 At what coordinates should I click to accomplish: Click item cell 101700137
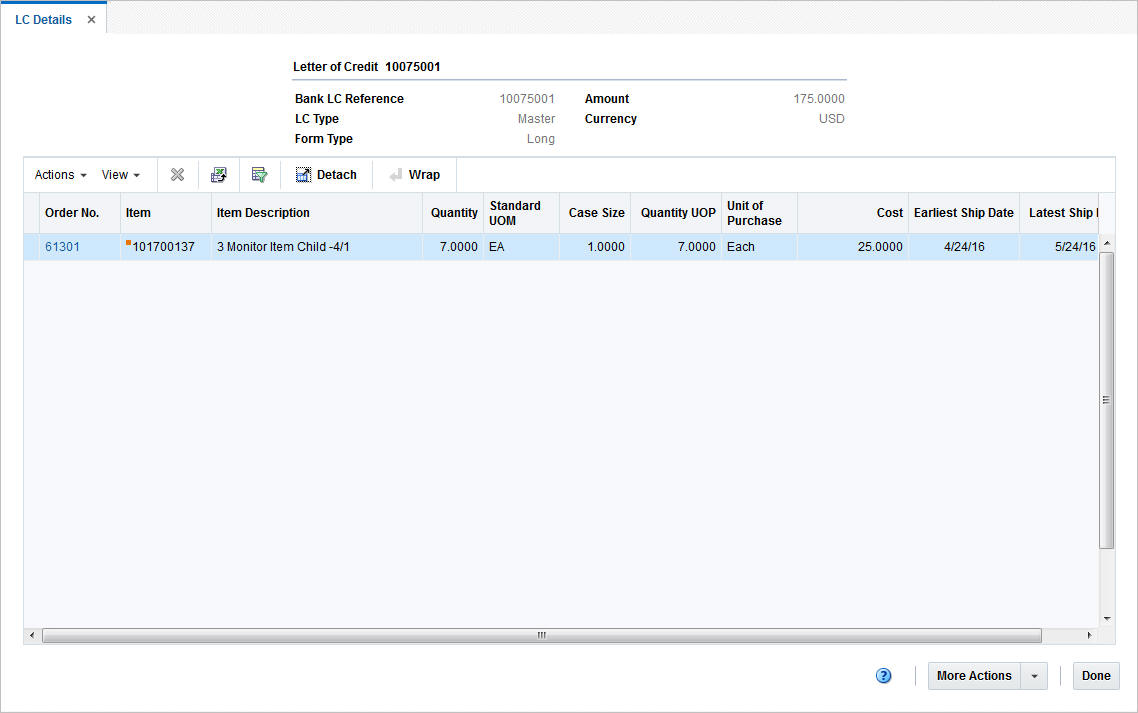tap(163, 247)
